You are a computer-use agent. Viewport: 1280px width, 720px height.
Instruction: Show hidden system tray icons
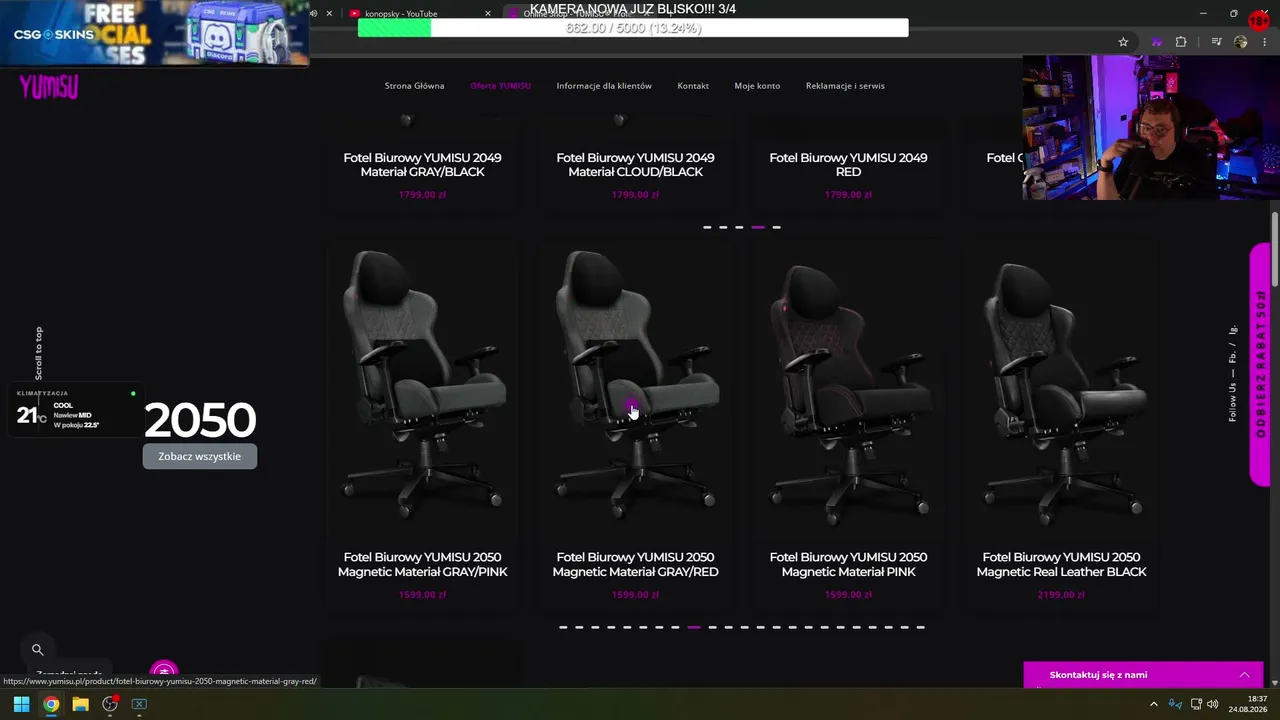[x=1153, y=704]
